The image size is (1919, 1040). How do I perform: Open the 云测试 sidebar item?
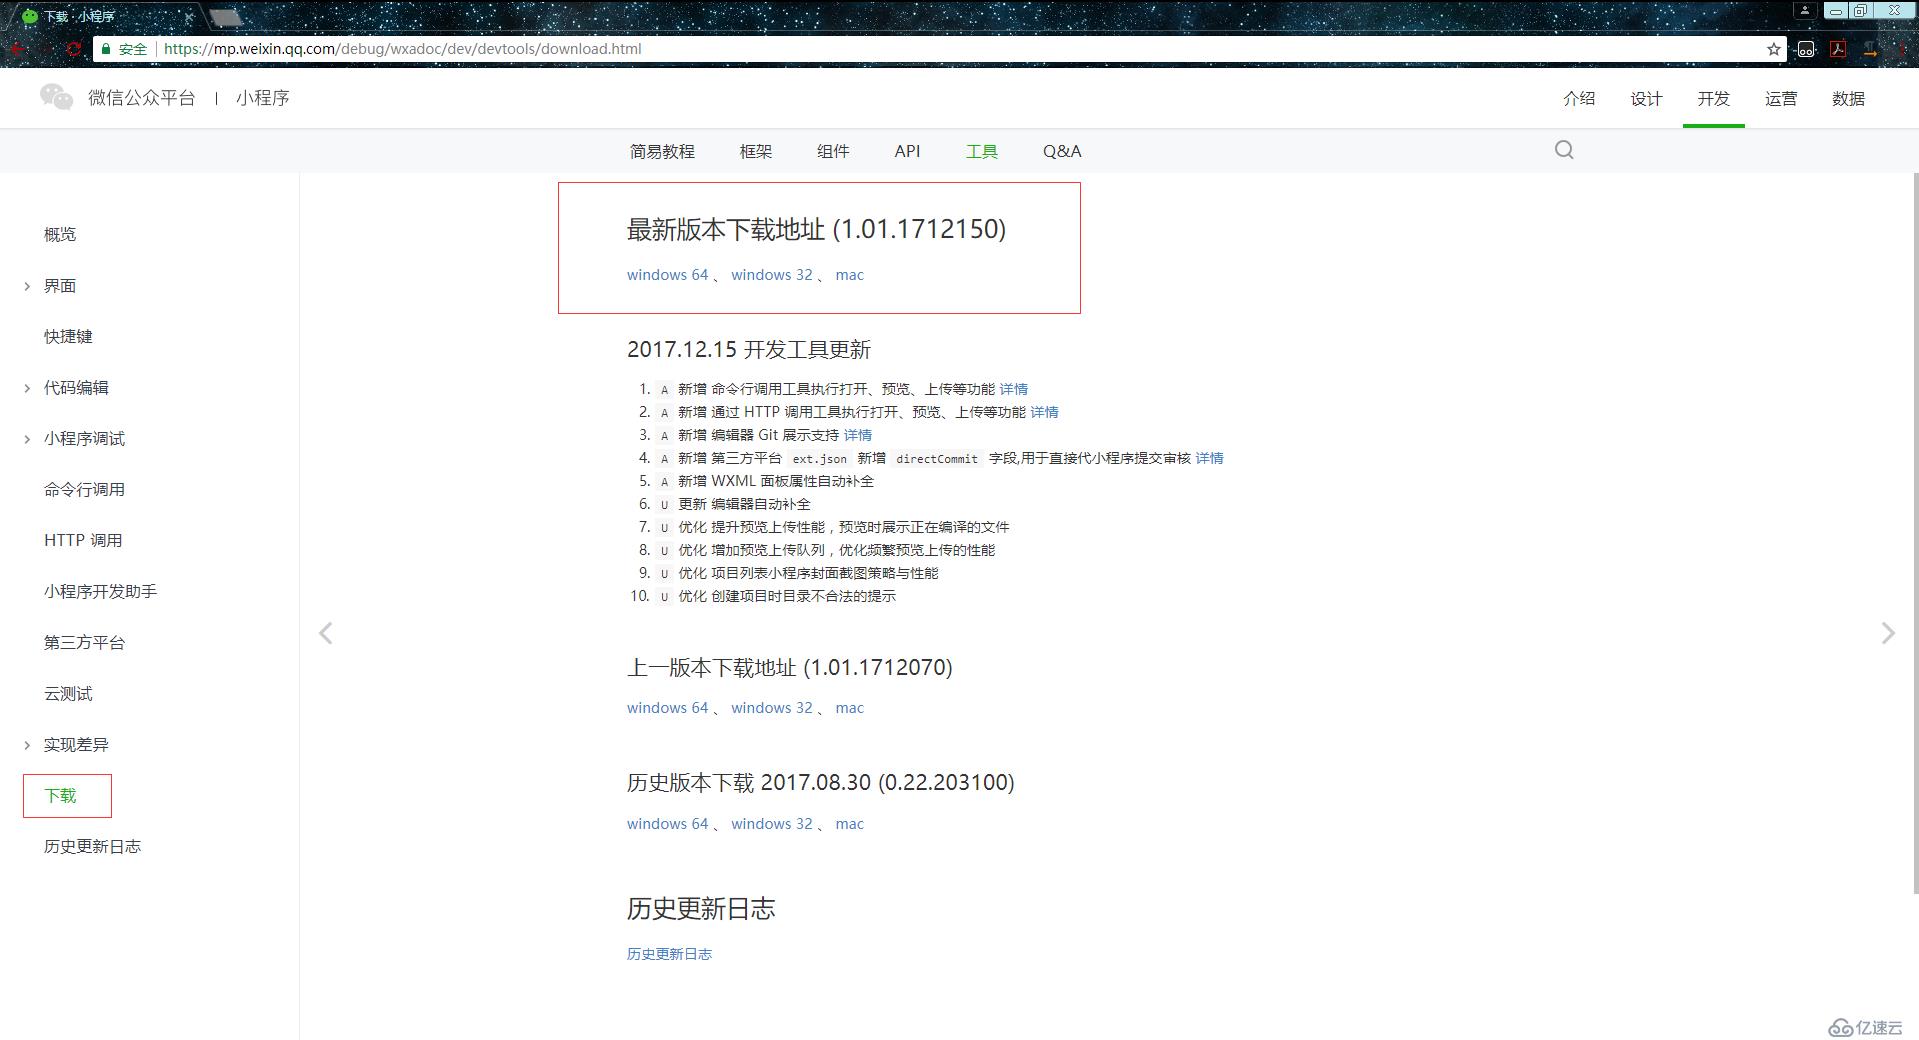68,693
